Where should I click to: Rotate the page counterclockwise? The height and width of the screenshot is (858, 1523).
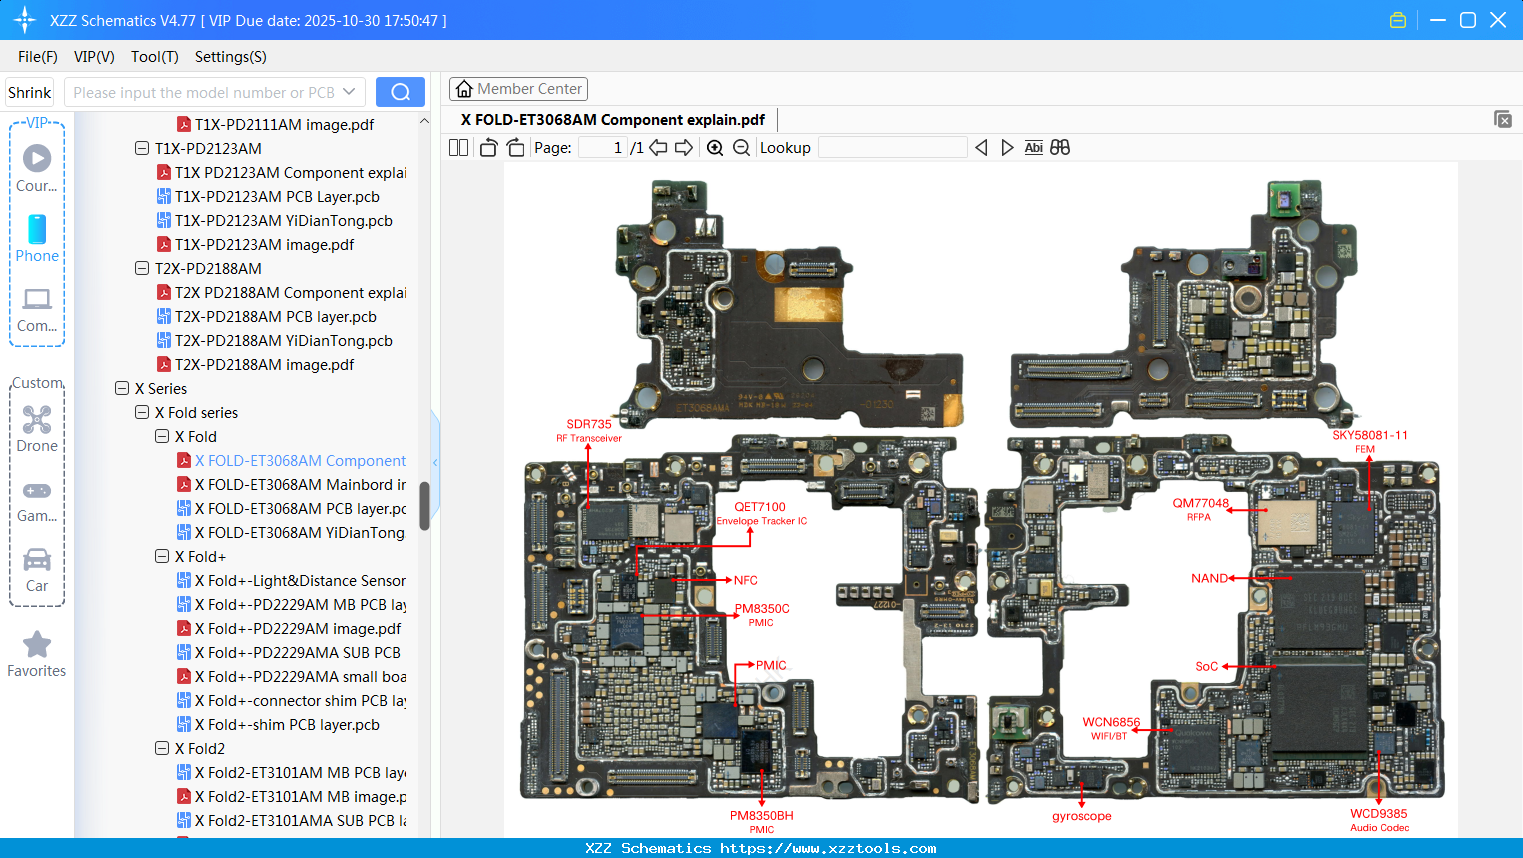[x=487, y=147]
